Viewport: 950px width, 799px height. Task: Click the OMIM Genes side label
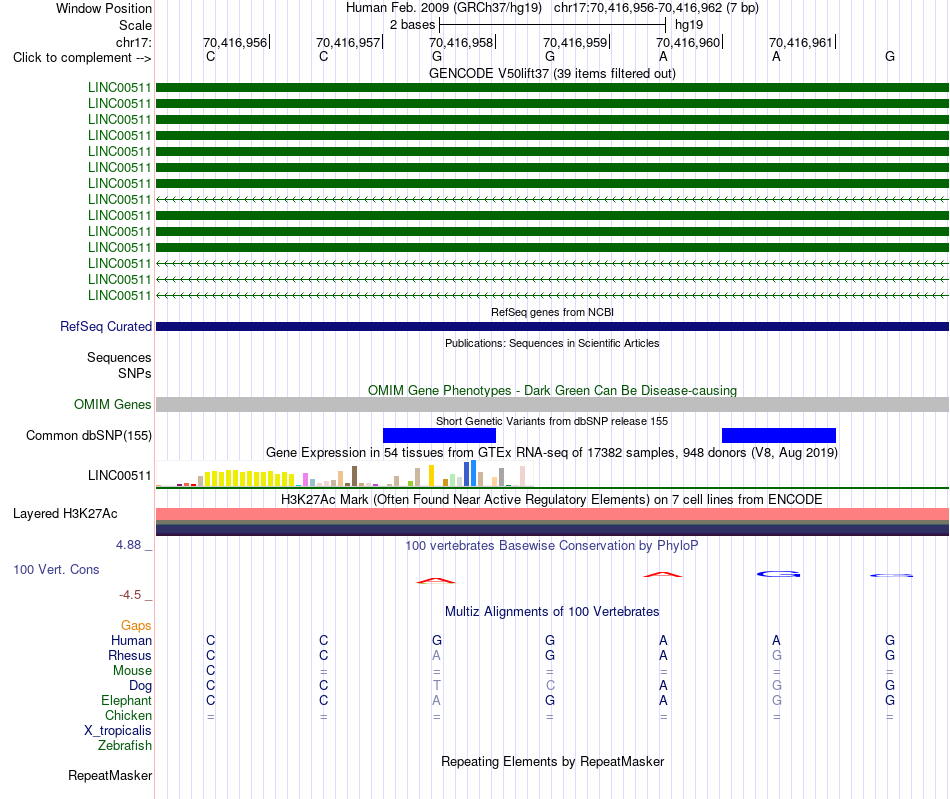coord(113,404)
